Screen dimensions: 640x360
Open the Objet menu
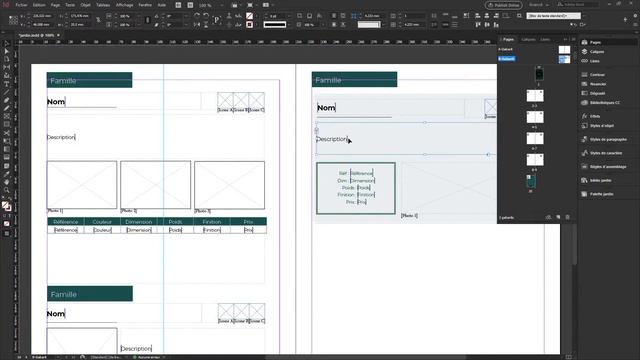click(86, 5)
